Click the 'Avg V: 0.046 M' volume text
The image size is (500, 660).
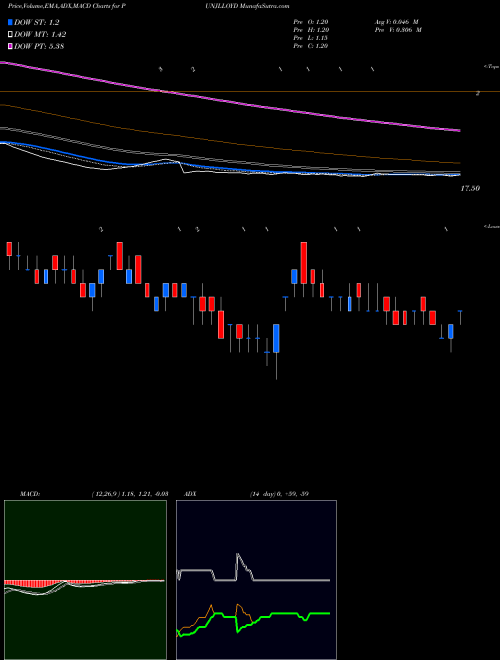pyautogui.click(x=396, y=22)
